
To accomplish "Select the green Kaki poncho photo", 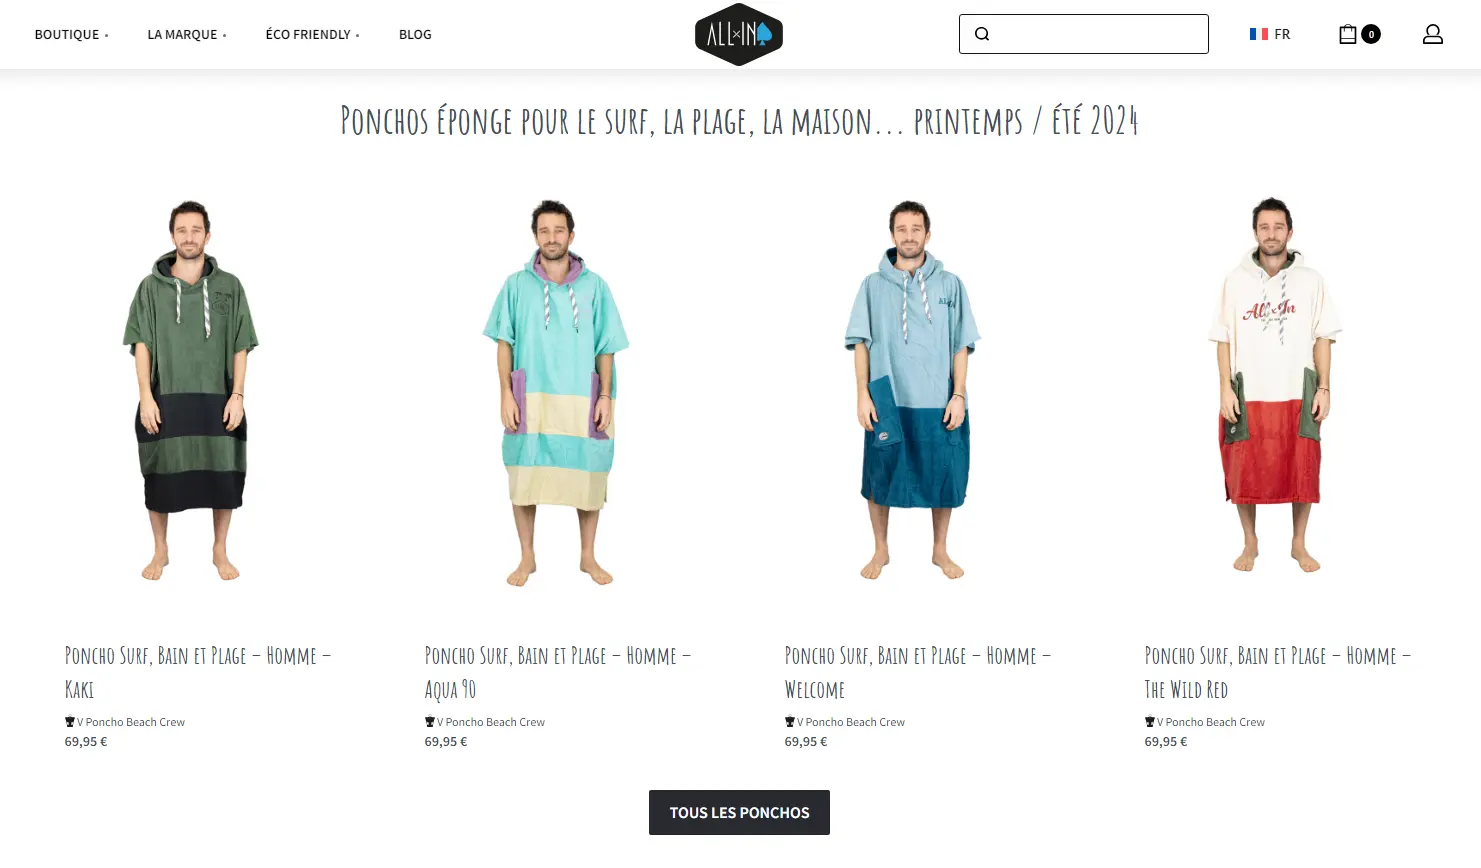I will click(191, 389).
